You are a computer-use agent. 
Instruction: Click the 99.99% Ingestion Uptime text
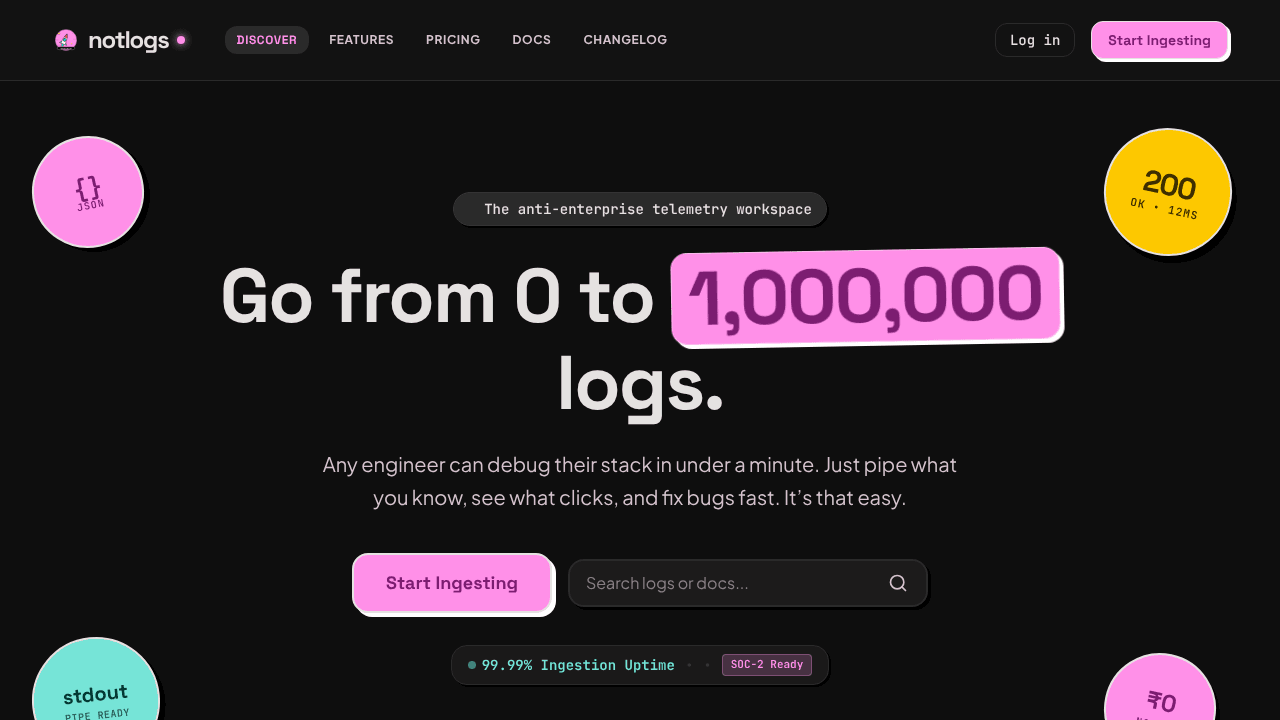578,665
